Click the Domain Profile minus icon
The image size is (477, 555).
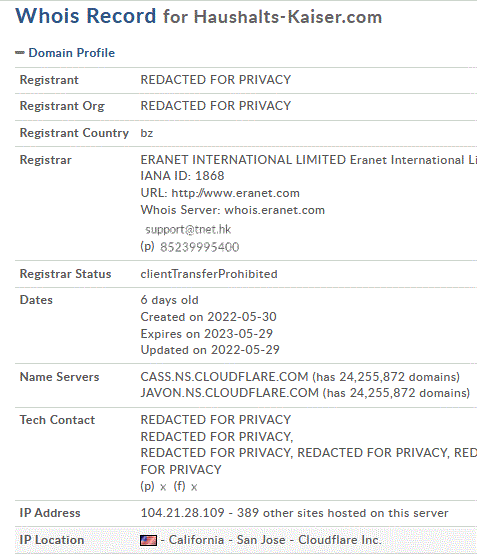point(19,53)
